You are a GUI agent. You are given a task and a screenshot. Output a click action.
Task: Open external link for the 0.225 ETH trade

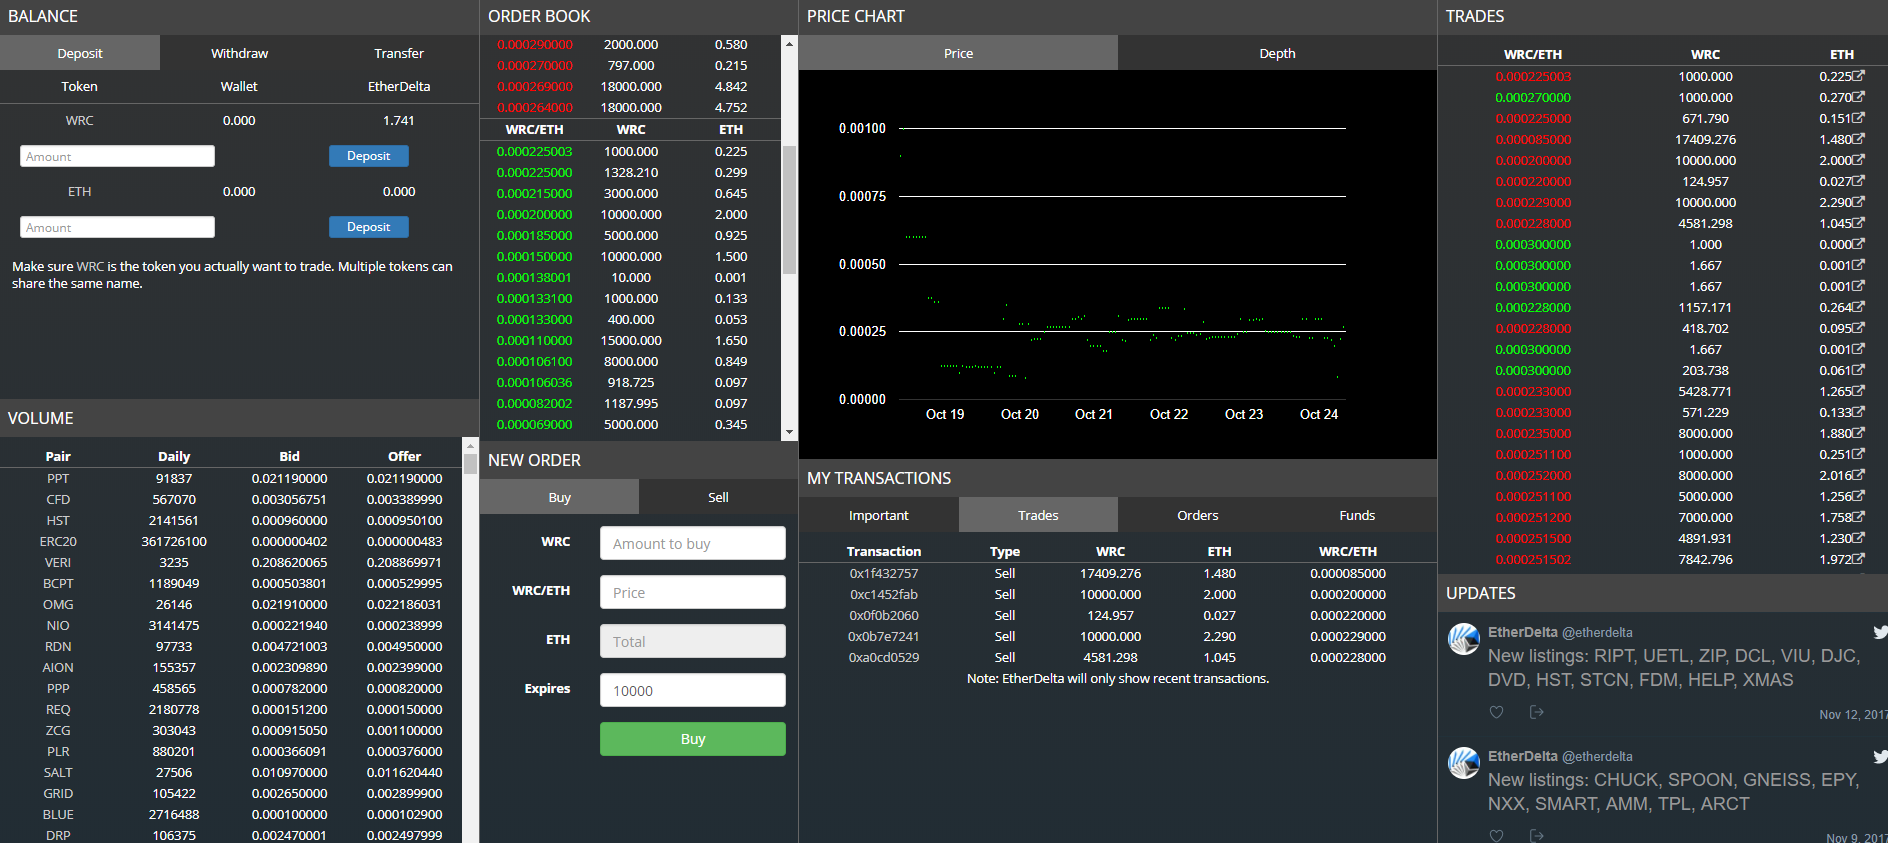point(1858,76)
